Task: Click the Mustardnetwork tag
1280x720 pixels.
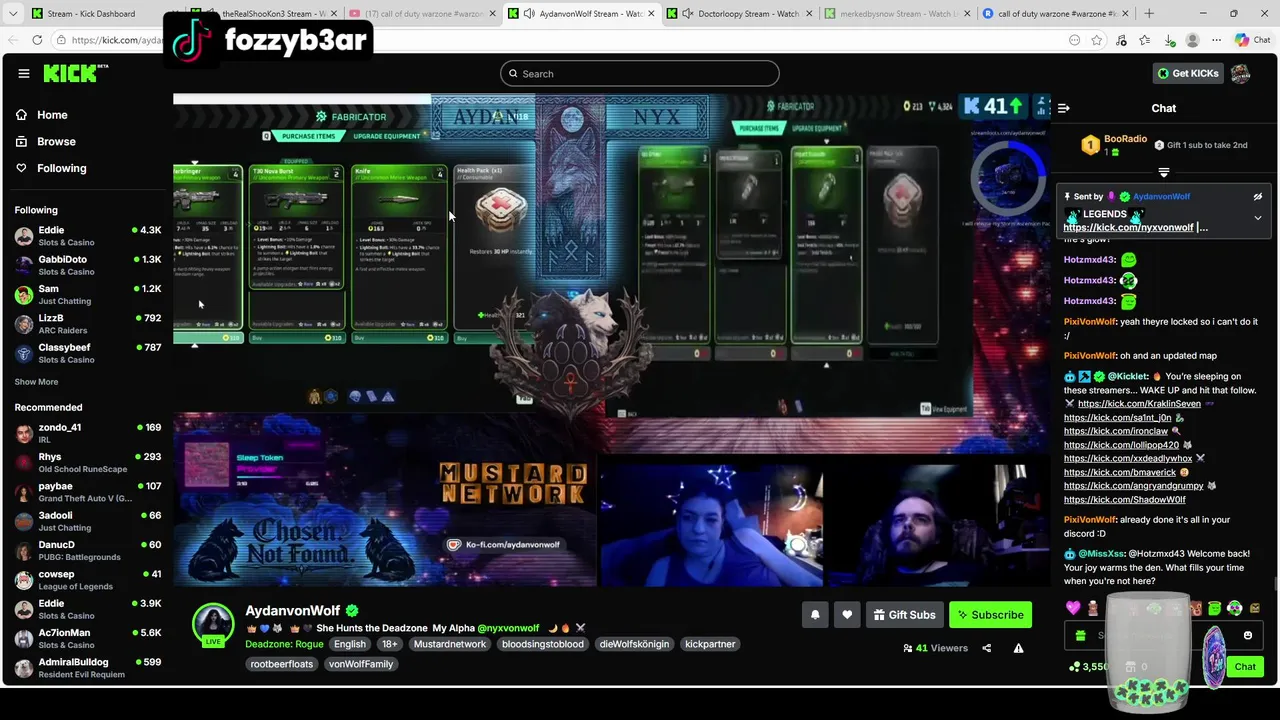Action: [x=450, y=644]
